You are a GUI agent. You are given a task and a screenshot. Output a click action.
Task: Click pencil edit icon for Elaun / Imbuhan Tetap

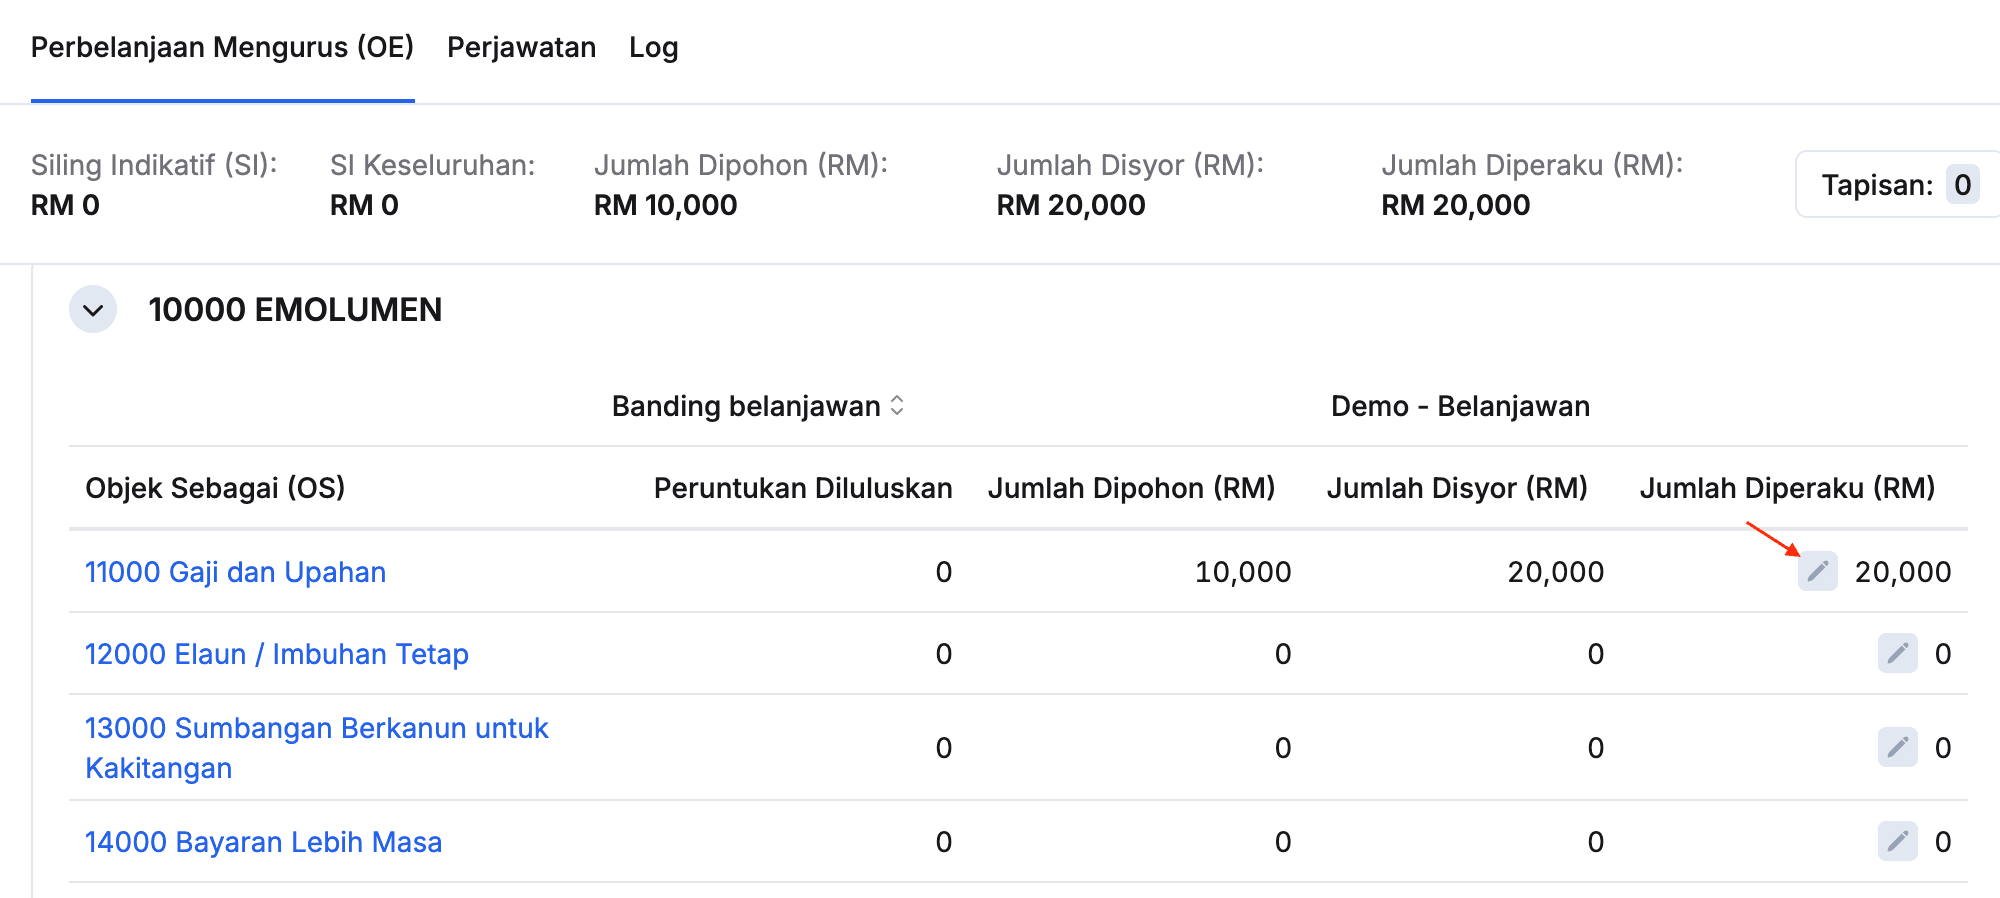pyautogui.click(x=1897, y=653)
